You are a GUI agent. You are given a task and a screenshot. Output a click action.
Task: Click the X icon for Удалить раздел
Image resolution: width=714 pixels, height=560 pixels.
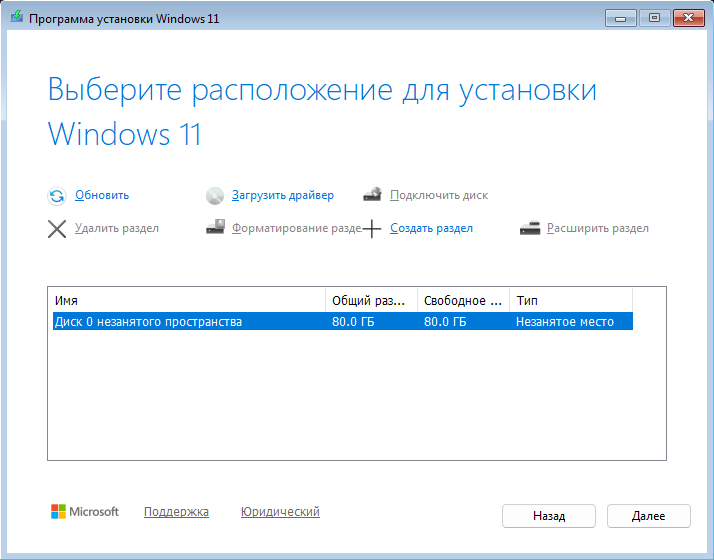coord(57,229)
